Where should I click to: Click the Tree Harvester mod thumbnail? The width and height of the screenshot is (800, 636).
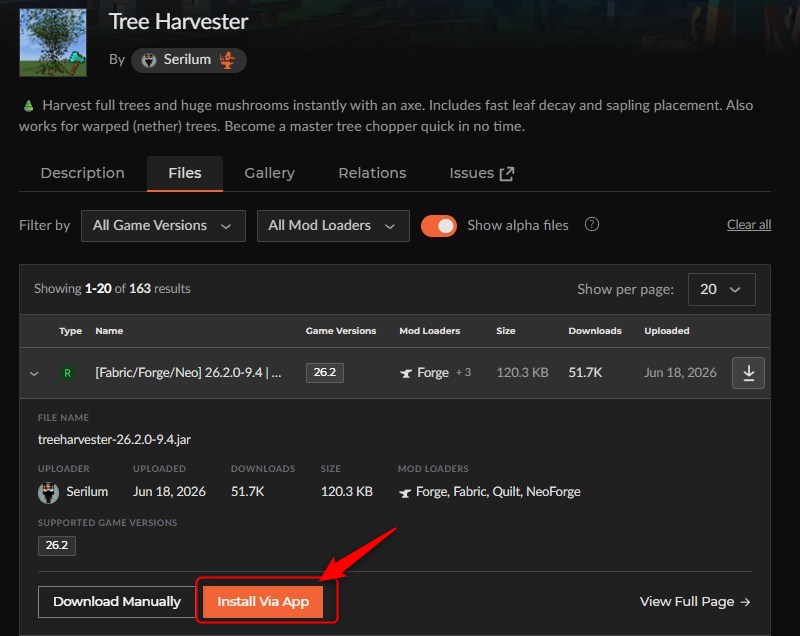[x=53, y=42]
